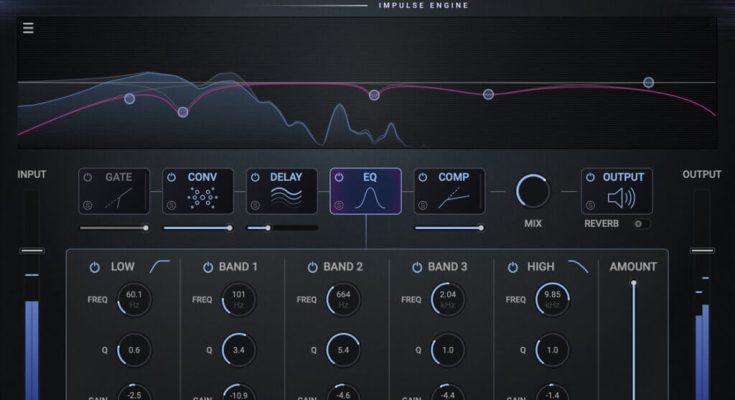The height and width of the screenshot is (400, 735).
Task: Click the BAND 2 frequency knob 664 Hz
Action: [343, 299]
